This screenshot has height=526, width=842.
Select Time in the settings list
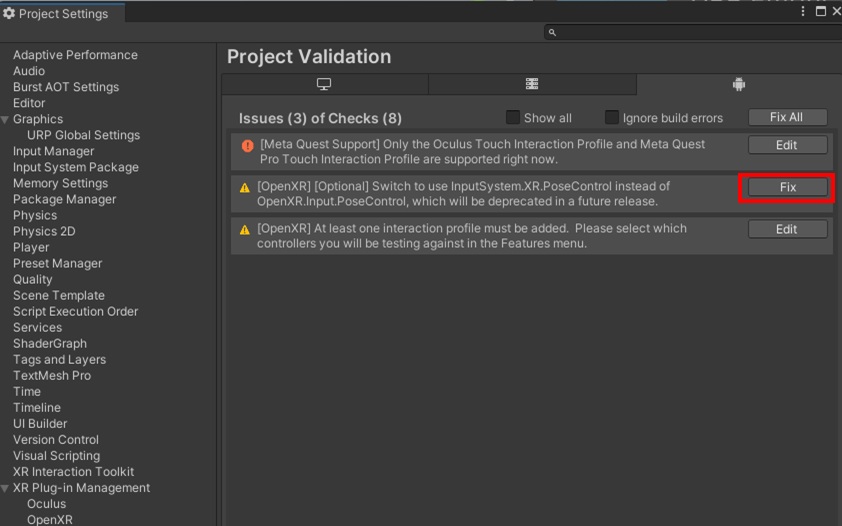coord(27,392)
